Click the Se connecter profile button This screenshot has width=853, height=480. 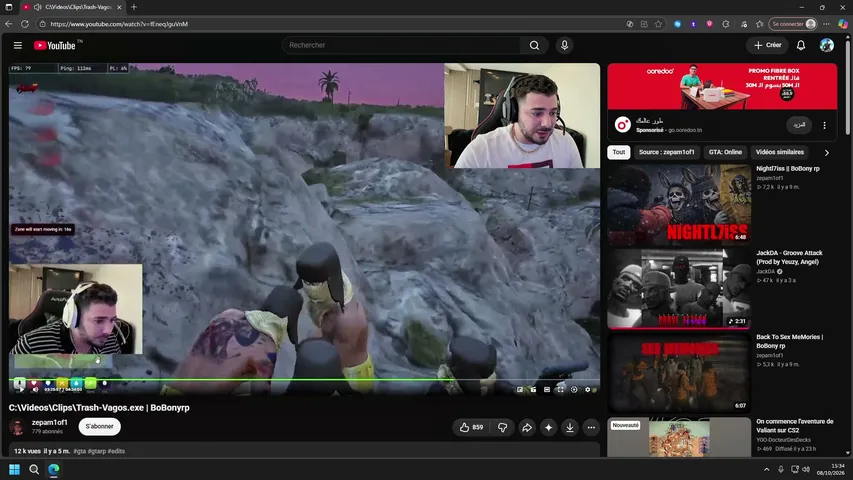(793, 24)
